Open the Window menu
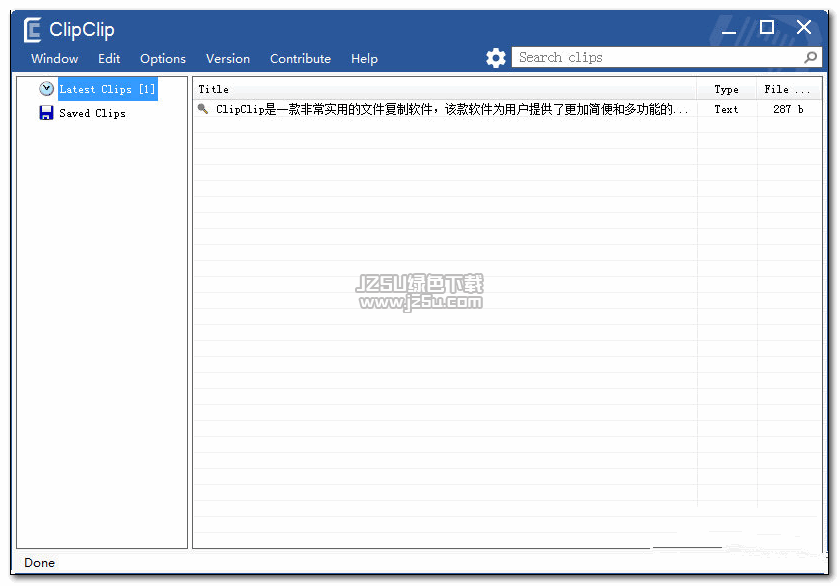 [x=55, y=58]
